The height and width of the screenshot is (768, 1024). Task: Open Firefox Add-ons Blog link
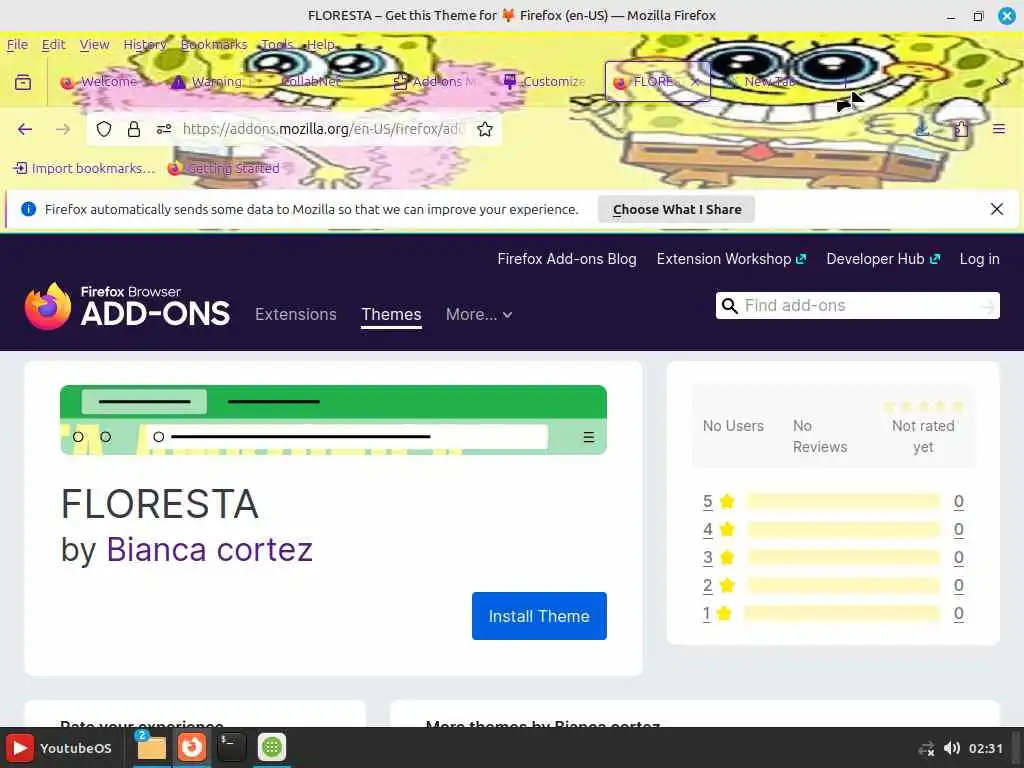click(567, 259)
